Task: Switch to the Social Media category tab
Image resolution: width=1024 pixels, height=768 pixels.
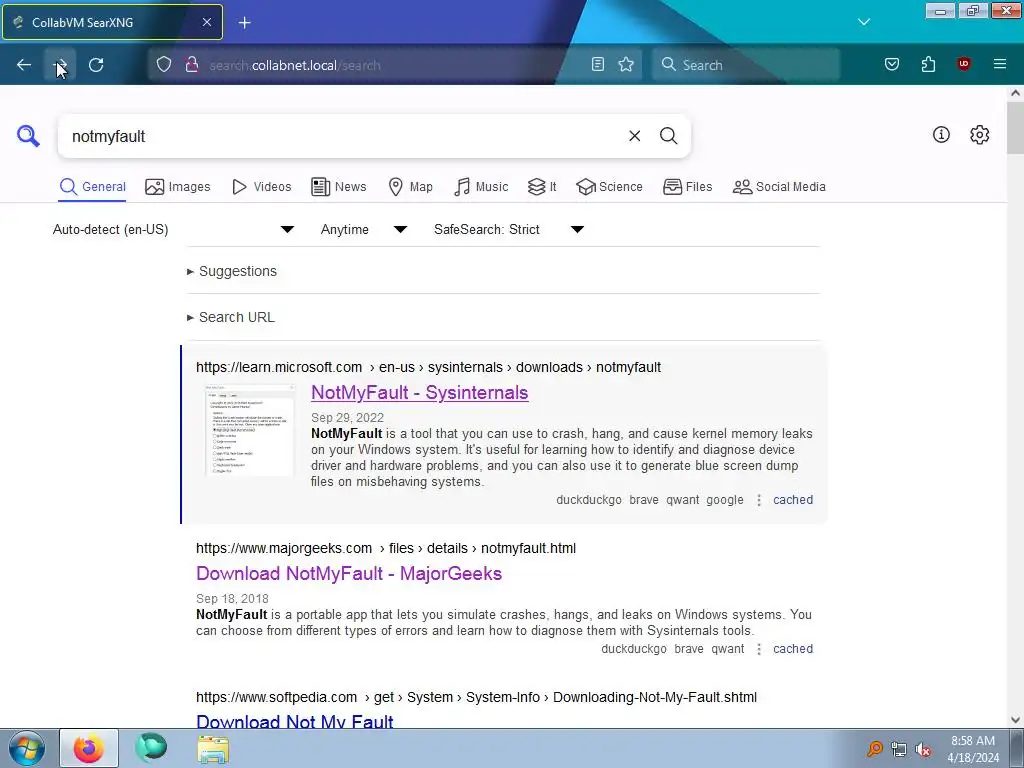Action: [778, 187]
